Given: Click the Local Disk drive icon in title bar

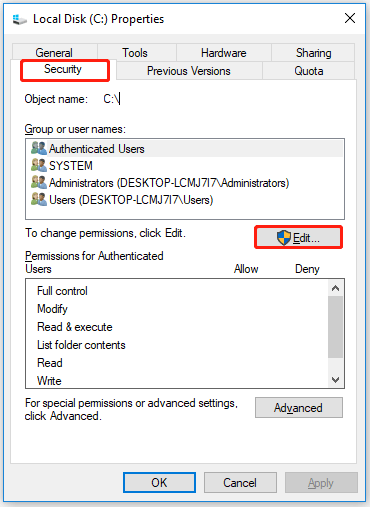Looking at the screenshot, I should 20,19.
